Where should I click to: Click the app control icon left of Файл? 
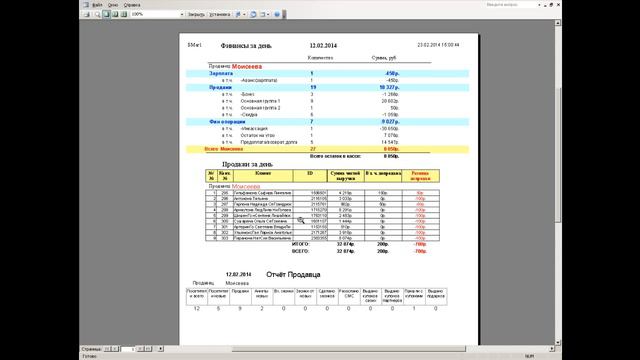point(86,5)
